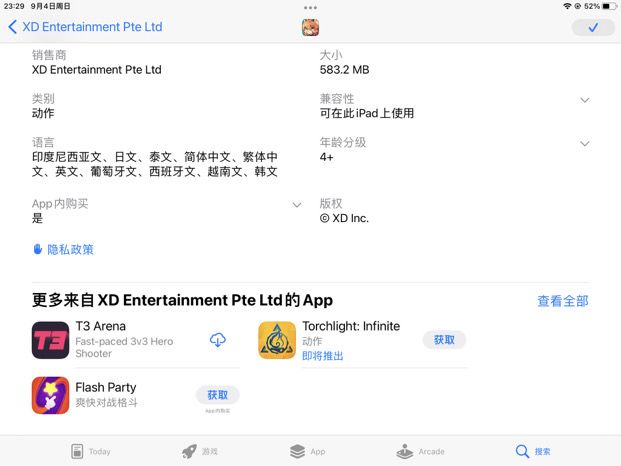Screen dimensions: 621x466
Task: Tap the app icon in navigation bar
Action: pos(310,27)
